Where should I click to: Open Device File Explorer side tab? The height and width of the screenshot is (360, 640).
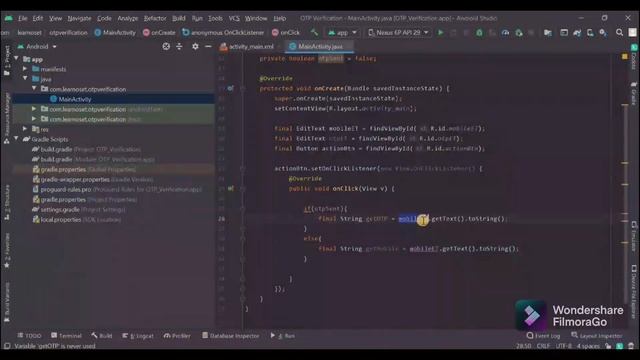(634, 292)
